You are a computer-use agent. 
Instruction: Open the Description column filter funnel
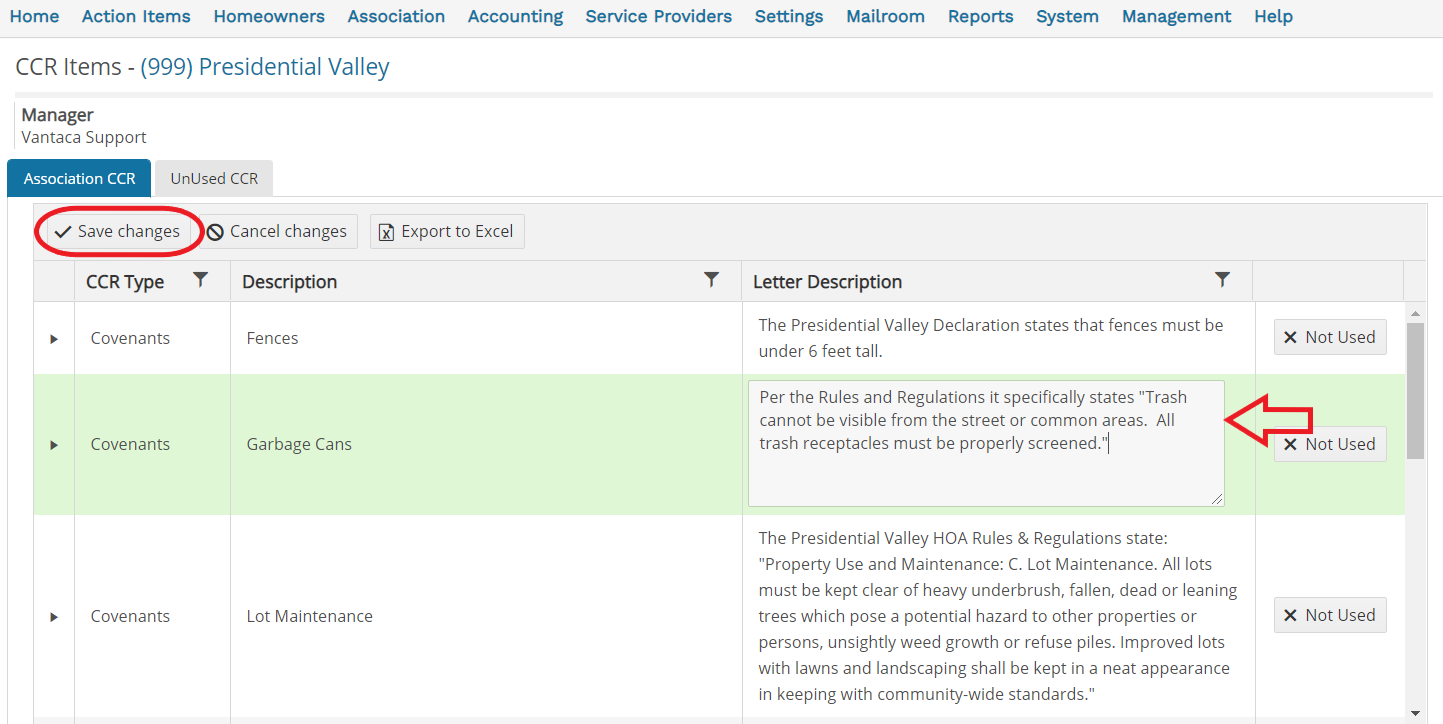(x=712, y=280)
